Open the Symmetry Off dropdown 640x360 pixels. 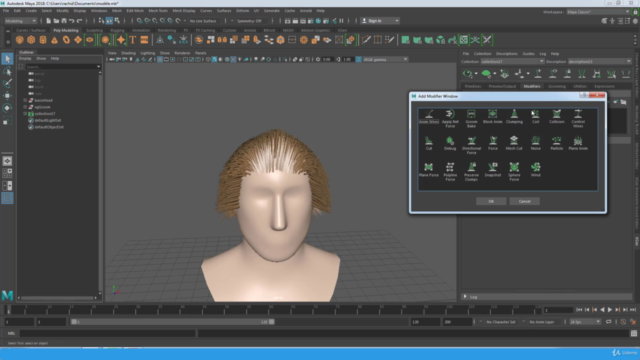tap(252, 21)
